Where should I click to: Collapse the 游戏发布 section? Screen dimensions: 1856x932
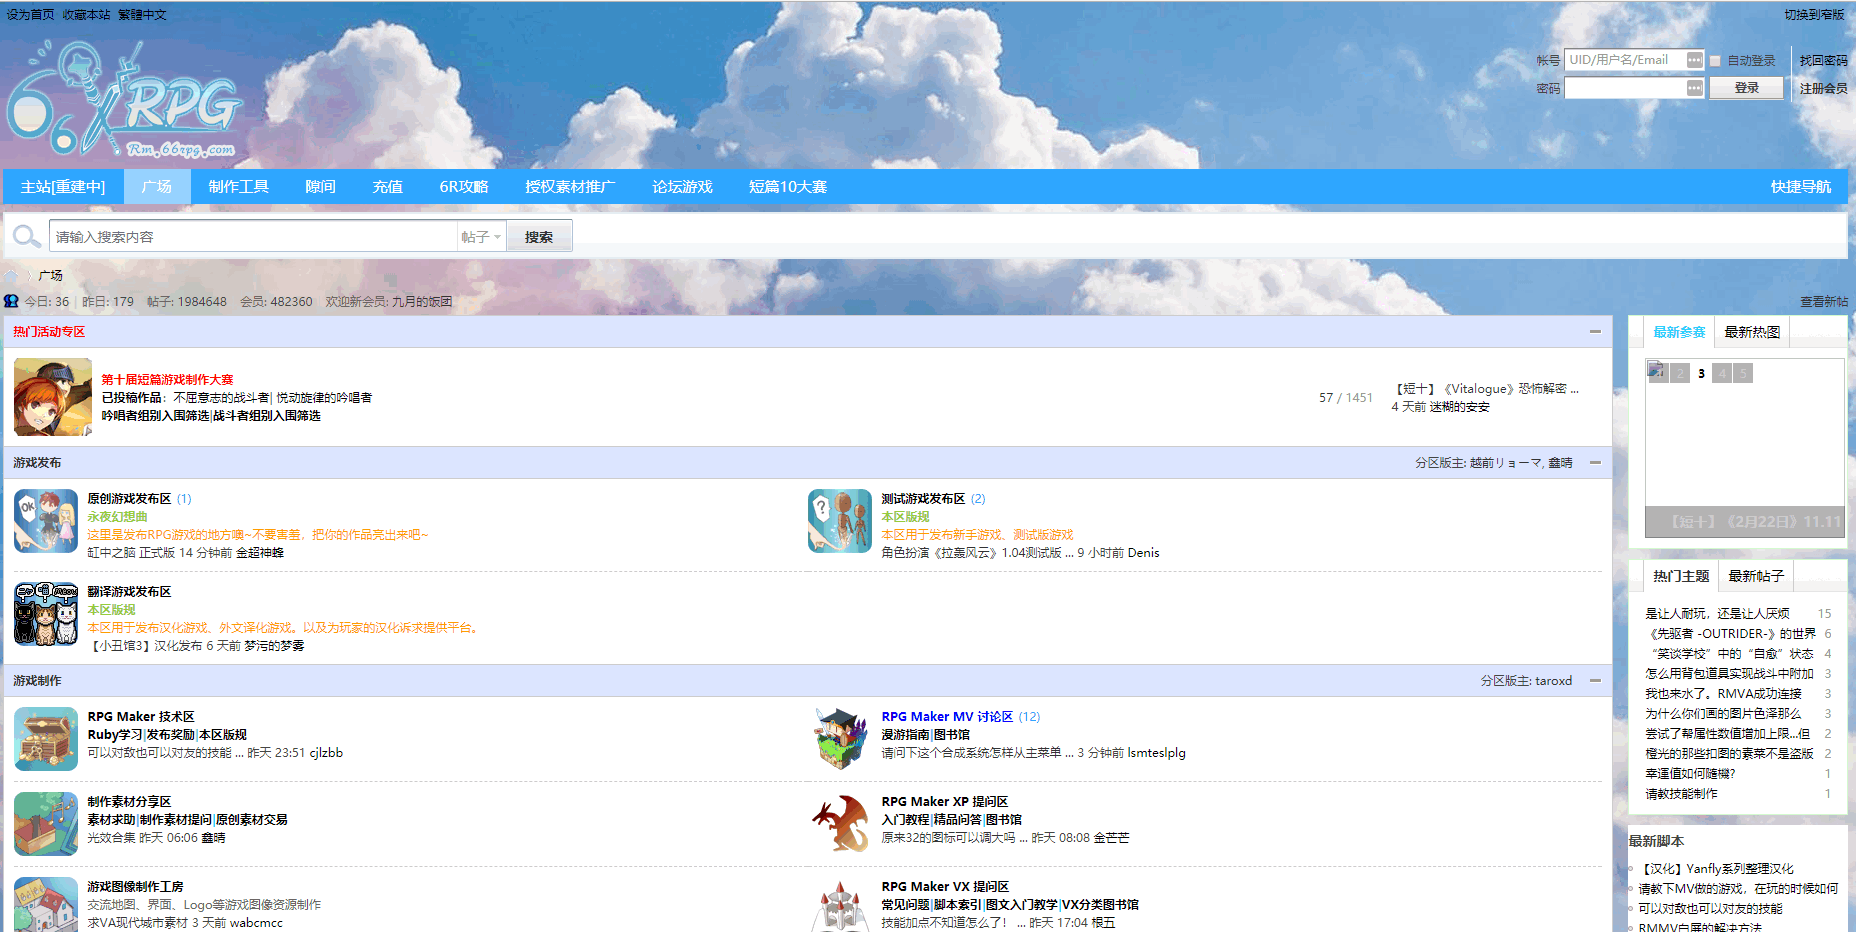coord(1595,462)
